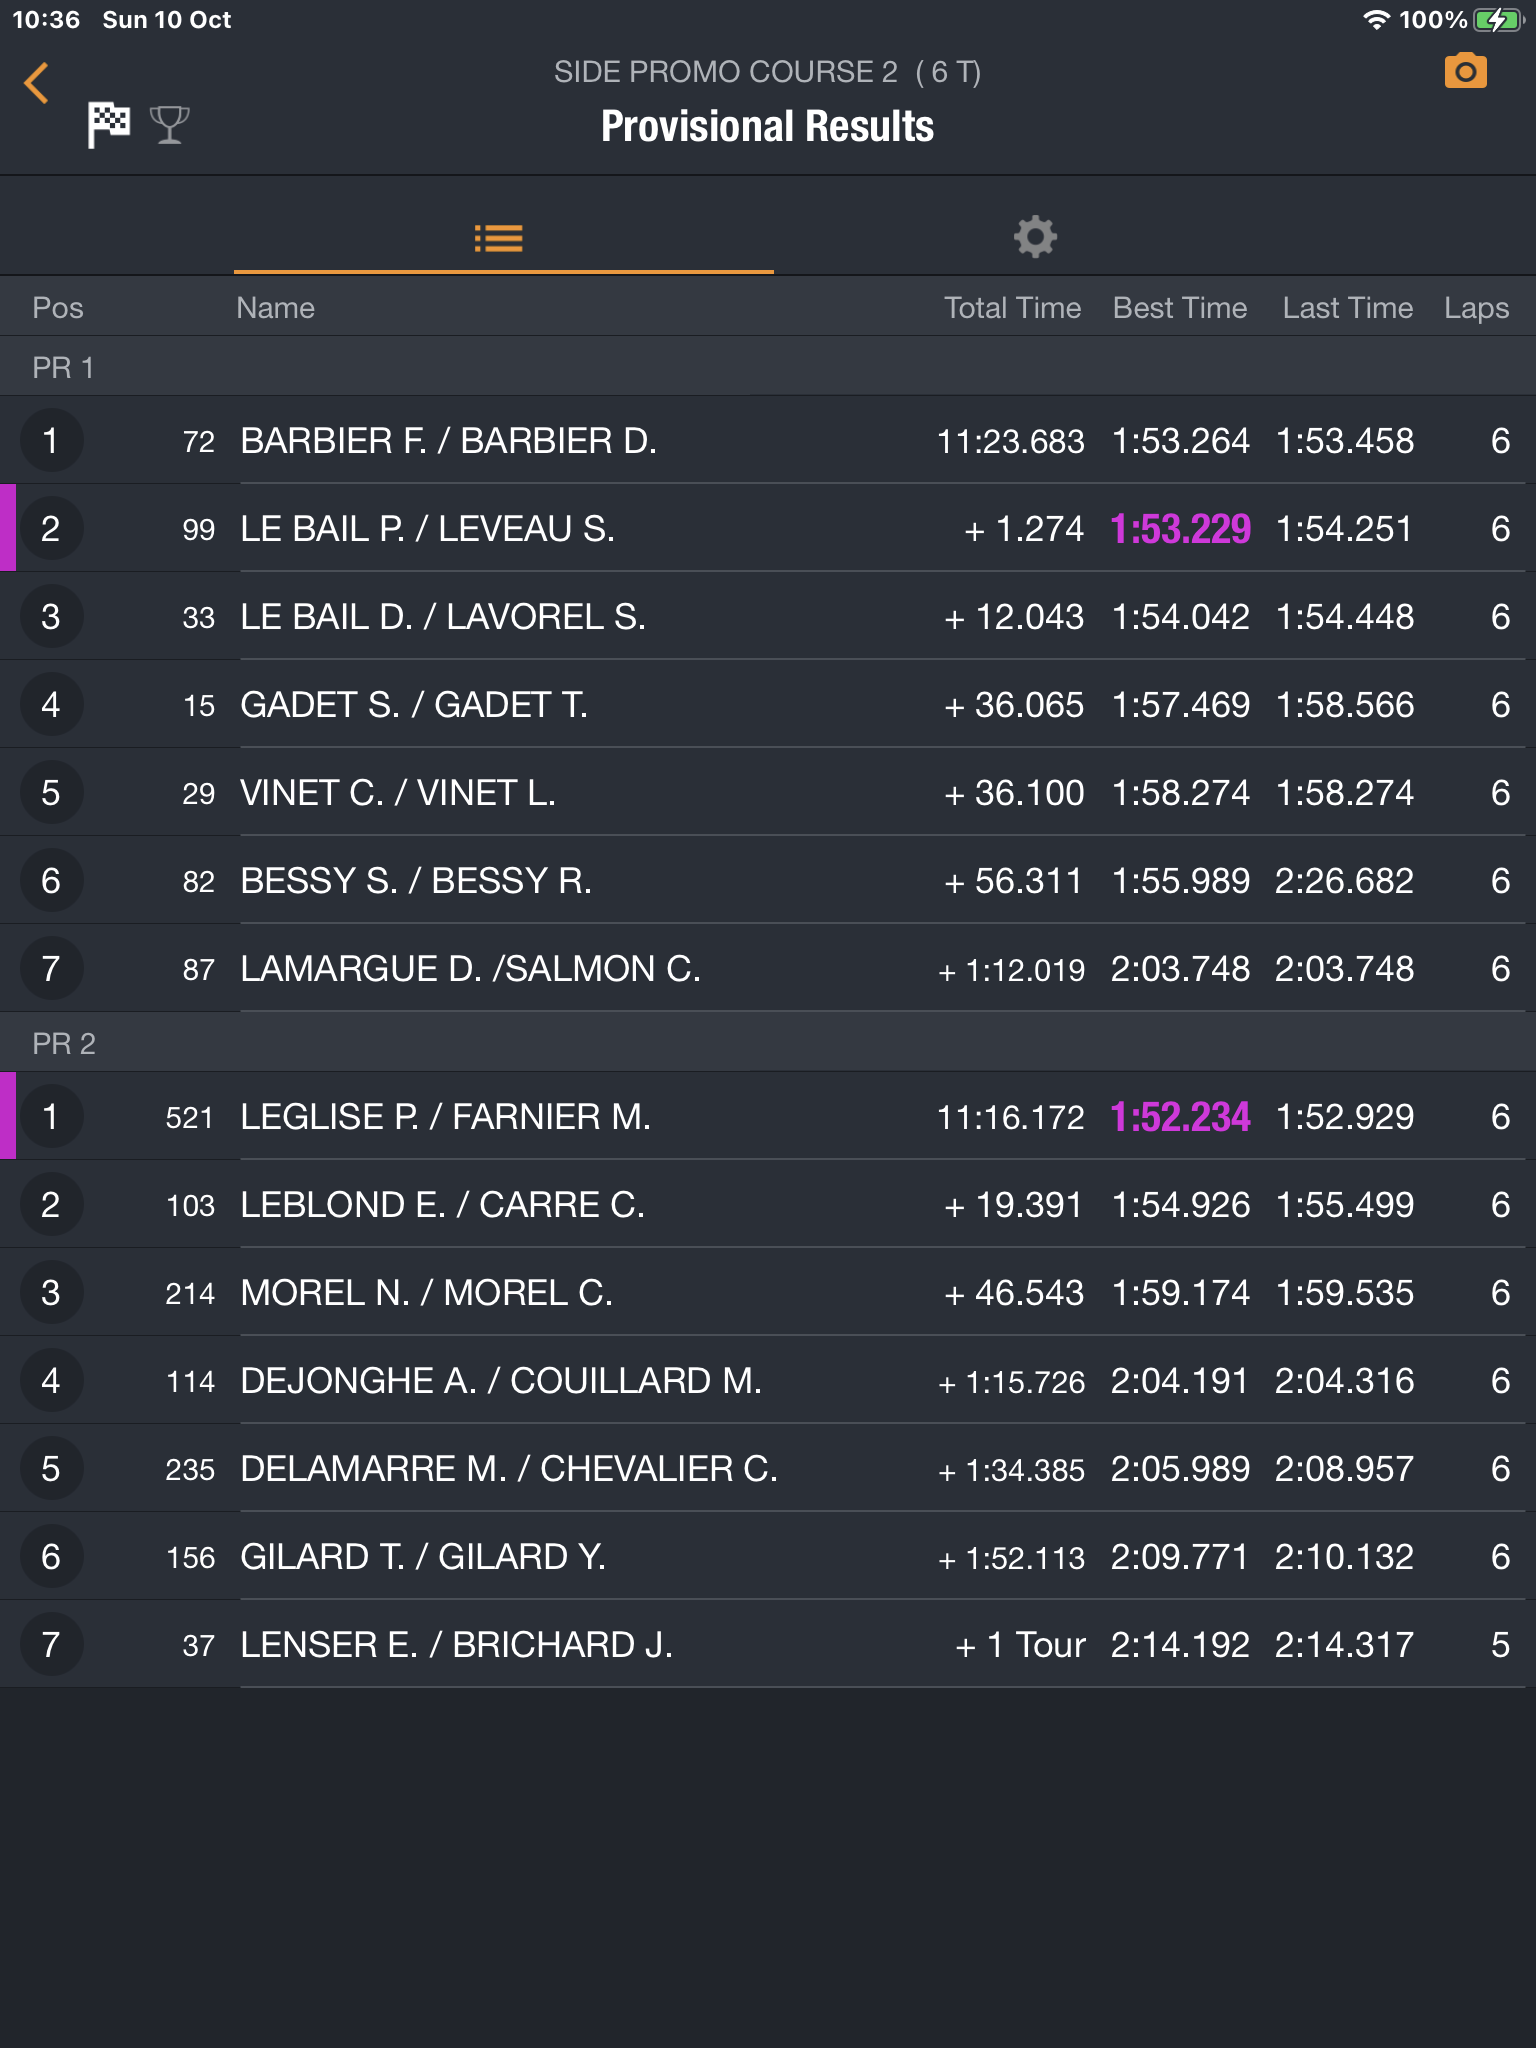Open the gear settings tab

(1035, 237)
